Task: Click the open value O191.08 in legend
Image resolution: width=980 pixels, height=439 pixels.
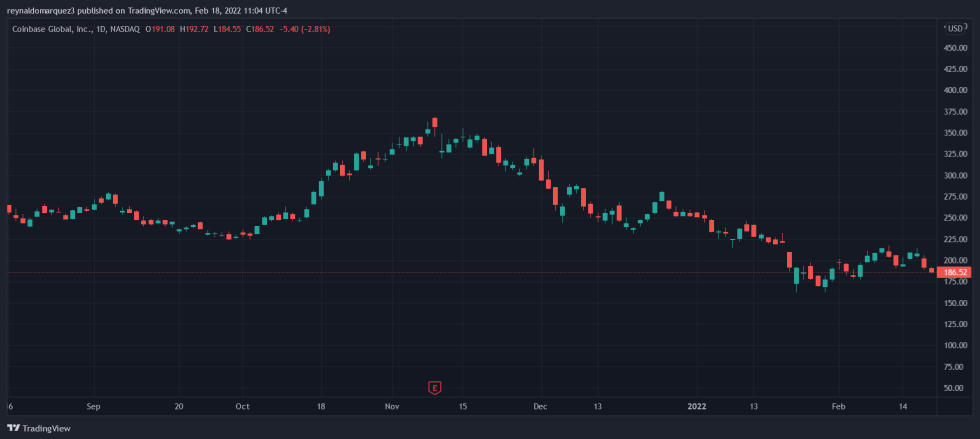Action: tap(162, 29)
